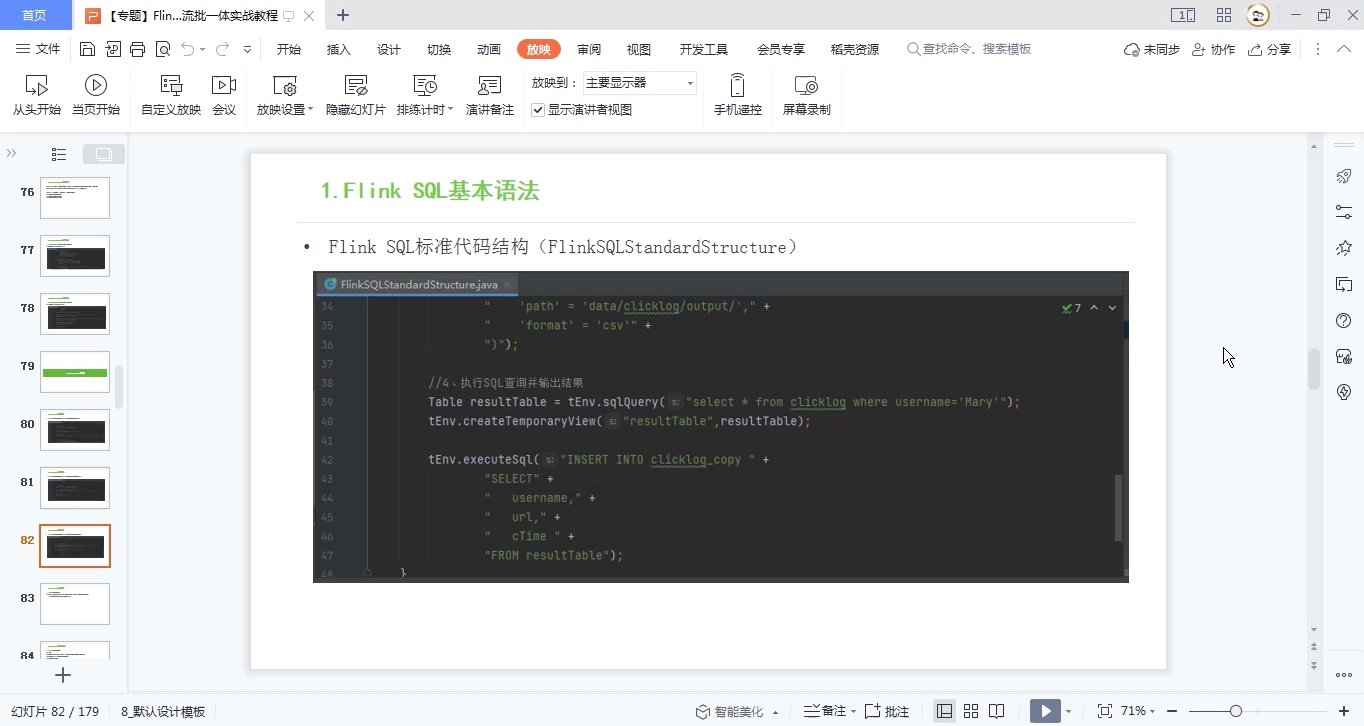Viewport: 1364px width, 726px height.
Task: Toggle the outline pane view on the left
Action: (58, 154)
